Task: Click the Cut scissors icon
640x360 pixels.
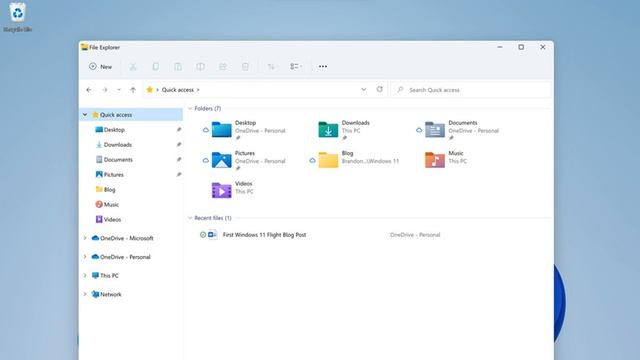Action: tap(133, 67)
